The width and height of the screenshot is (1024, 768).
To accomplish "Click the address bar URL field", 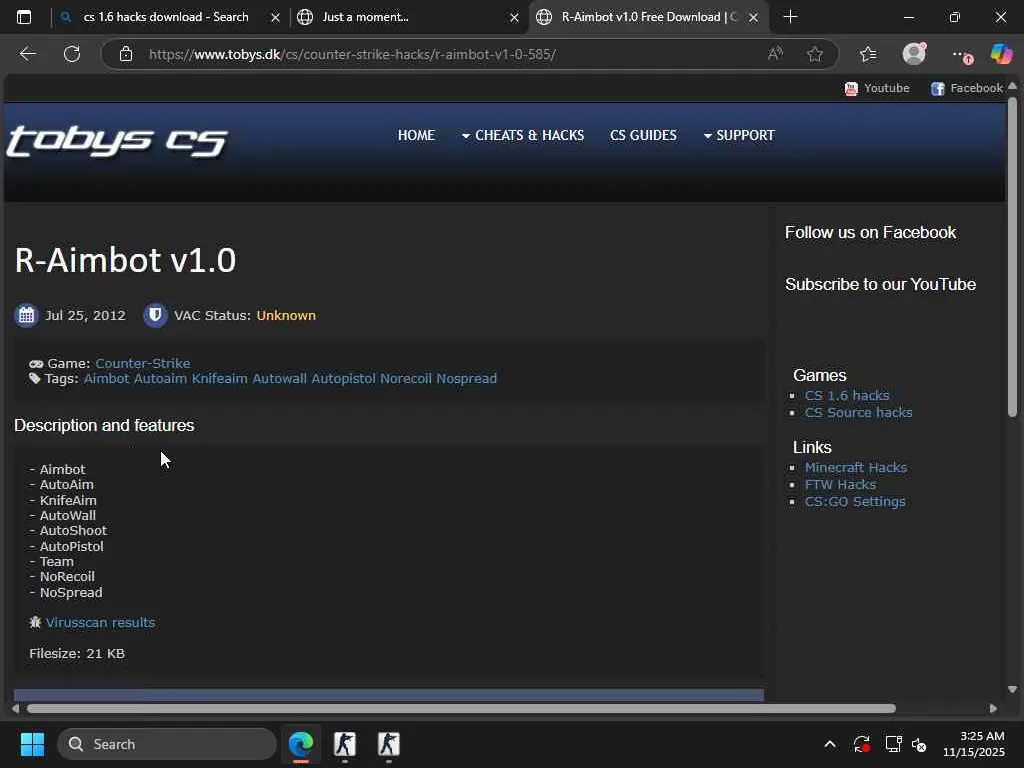I will pos(353,54).
